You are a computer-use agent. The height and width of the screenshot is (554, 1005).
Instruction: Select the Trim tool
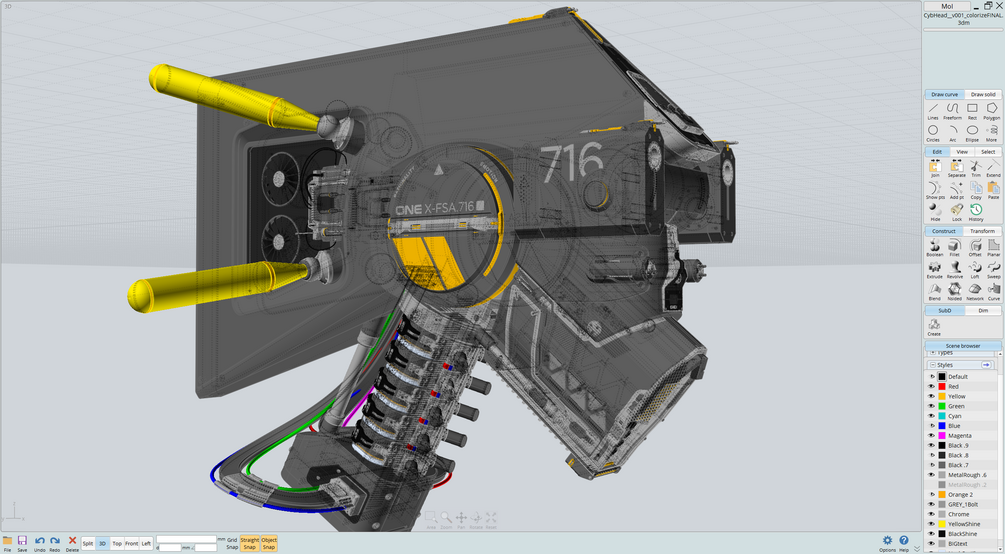pos(976,169)
